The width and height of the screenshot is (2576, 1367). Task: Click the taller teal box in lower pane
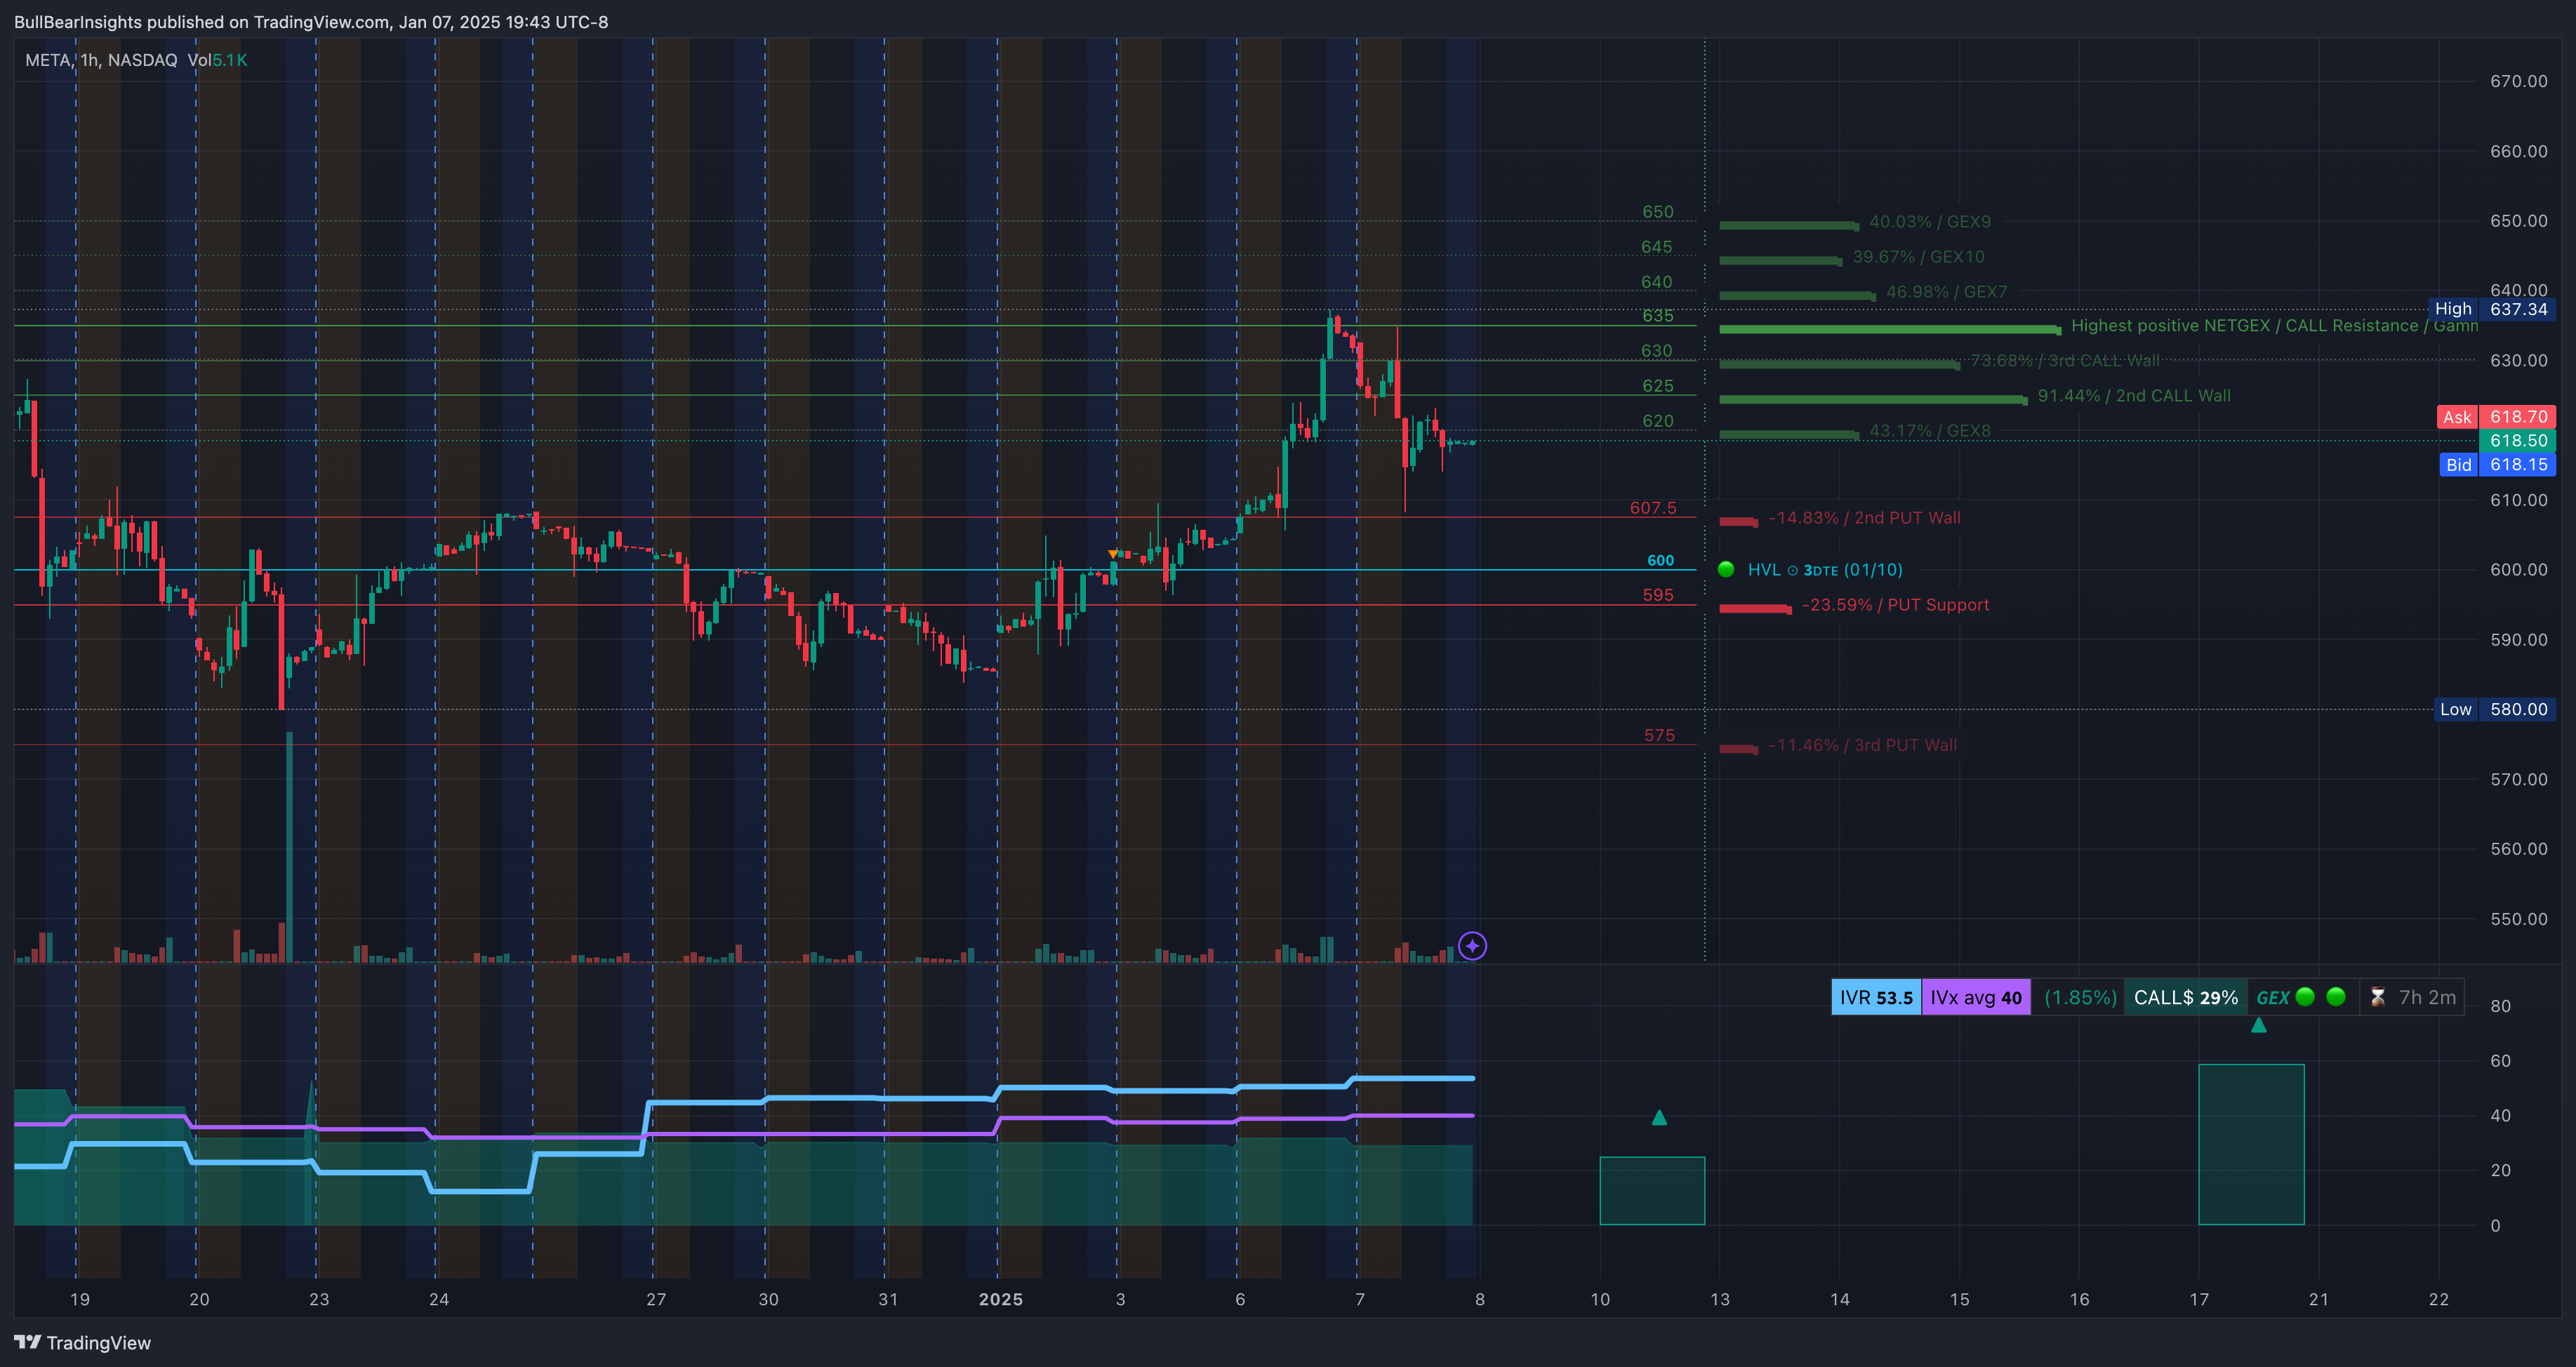point(2251,1144)
